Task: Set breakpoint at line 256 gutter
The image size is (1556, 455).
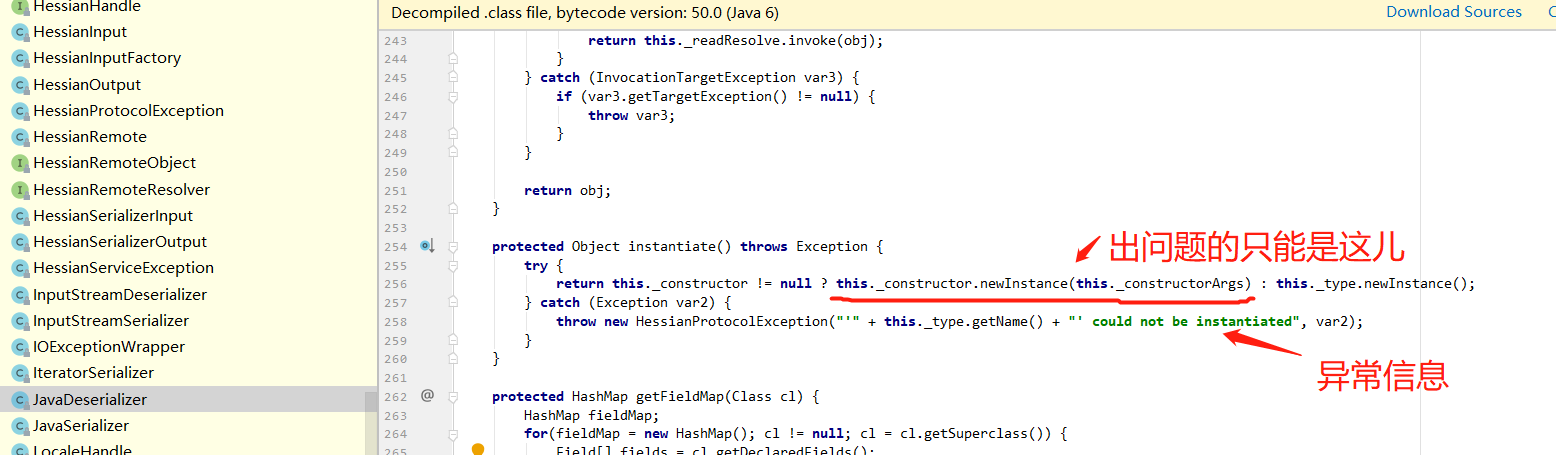Action: click(400, 284)
